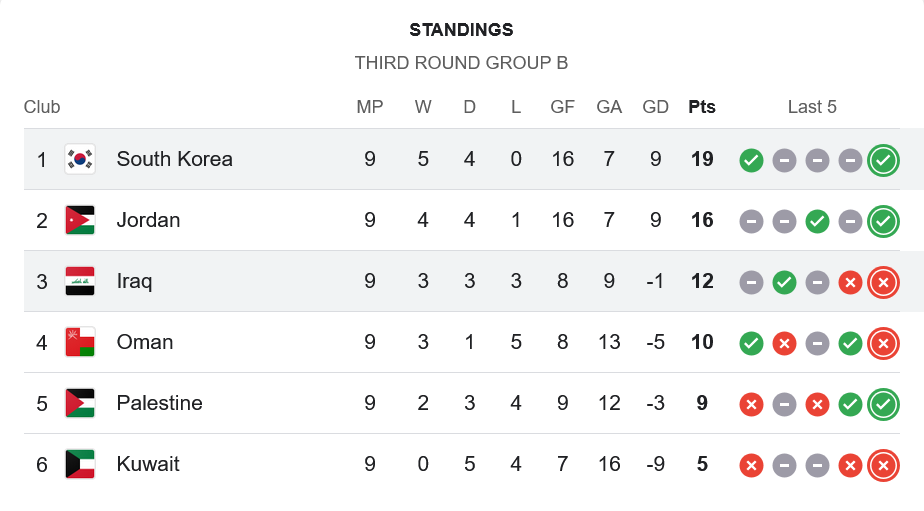
Task: Click the Pts column header
Action: pos(702,107)
